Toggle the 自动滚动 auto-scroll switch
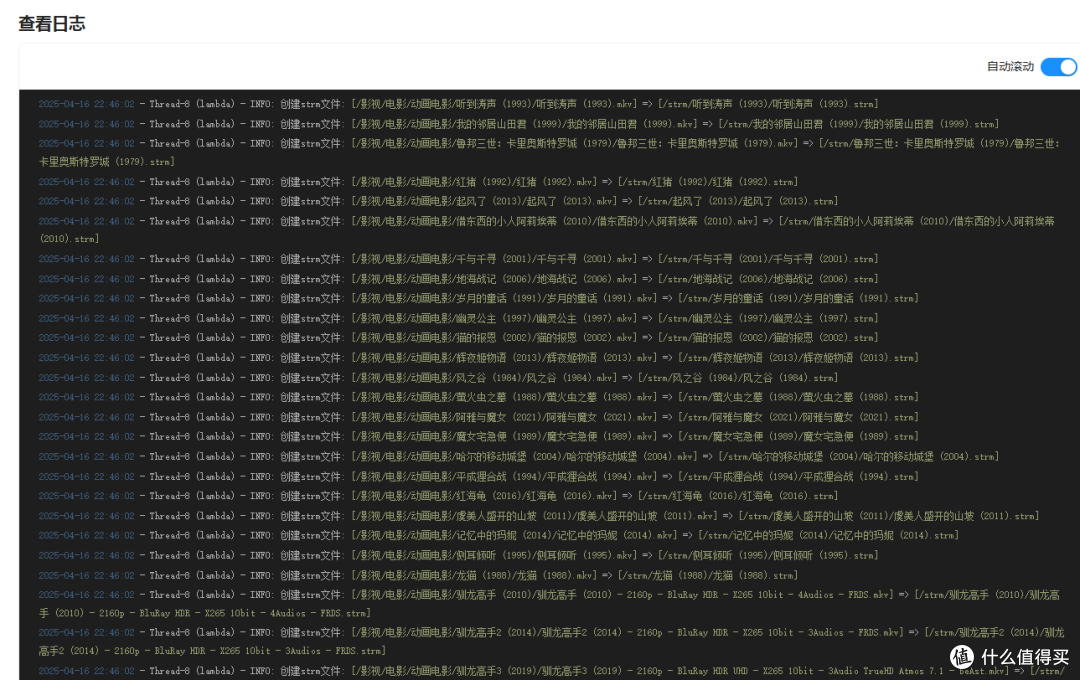 click(1059, 67)
